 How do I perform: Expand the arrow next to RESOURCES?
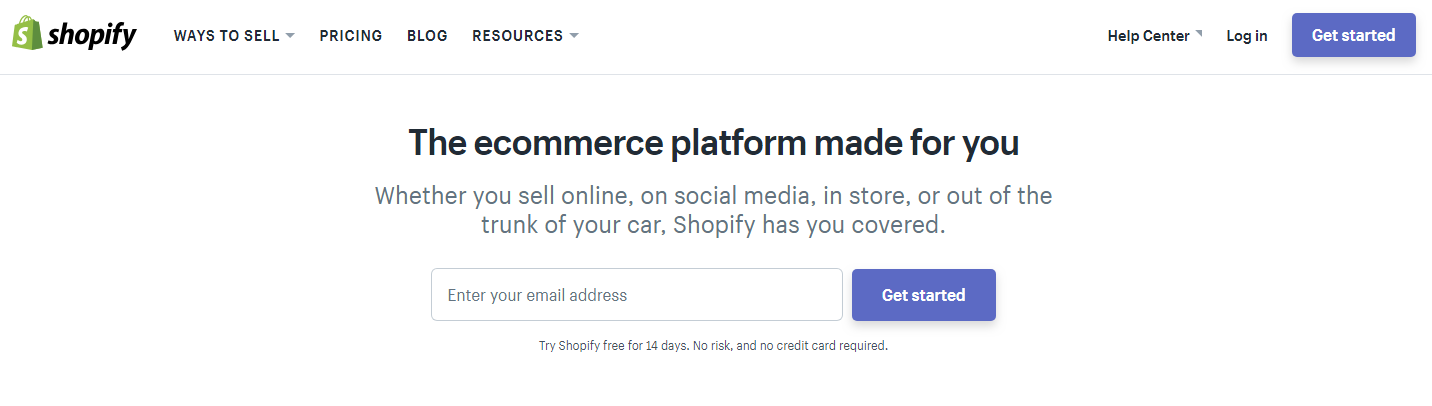click(x=574, y=36)
